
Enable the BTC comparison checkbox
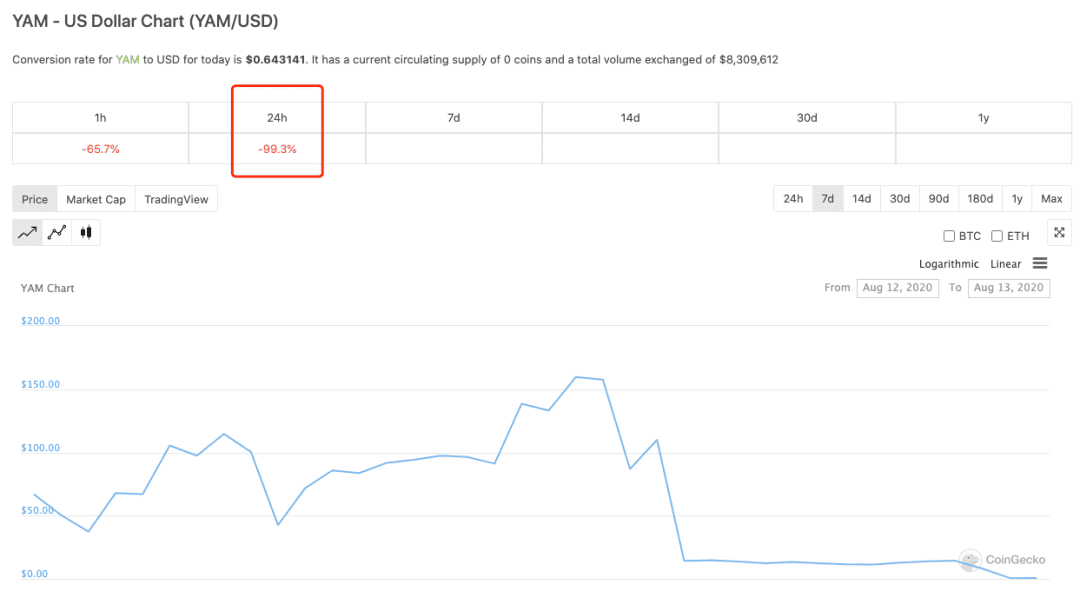click(x=949, y=236)
